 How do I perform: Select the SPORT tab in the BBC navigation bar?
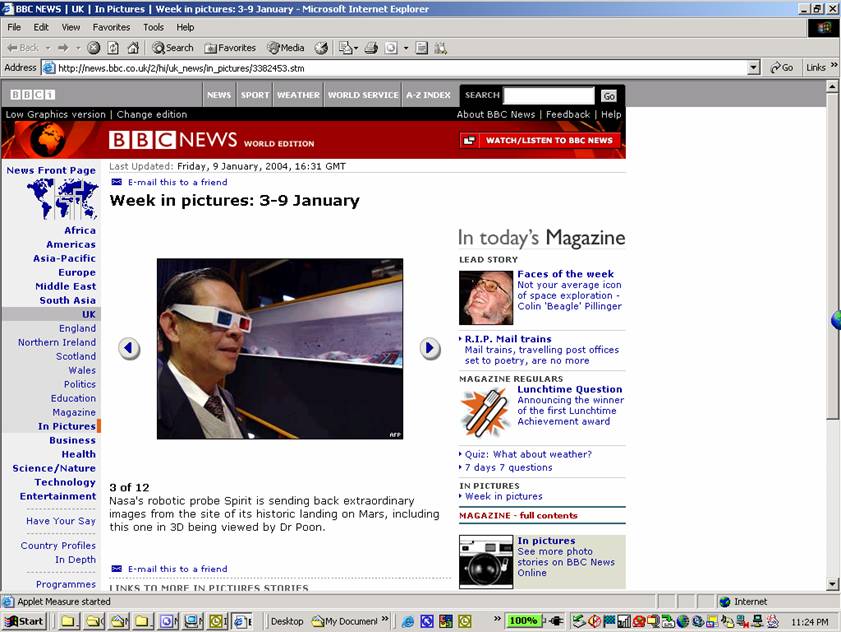255,95
